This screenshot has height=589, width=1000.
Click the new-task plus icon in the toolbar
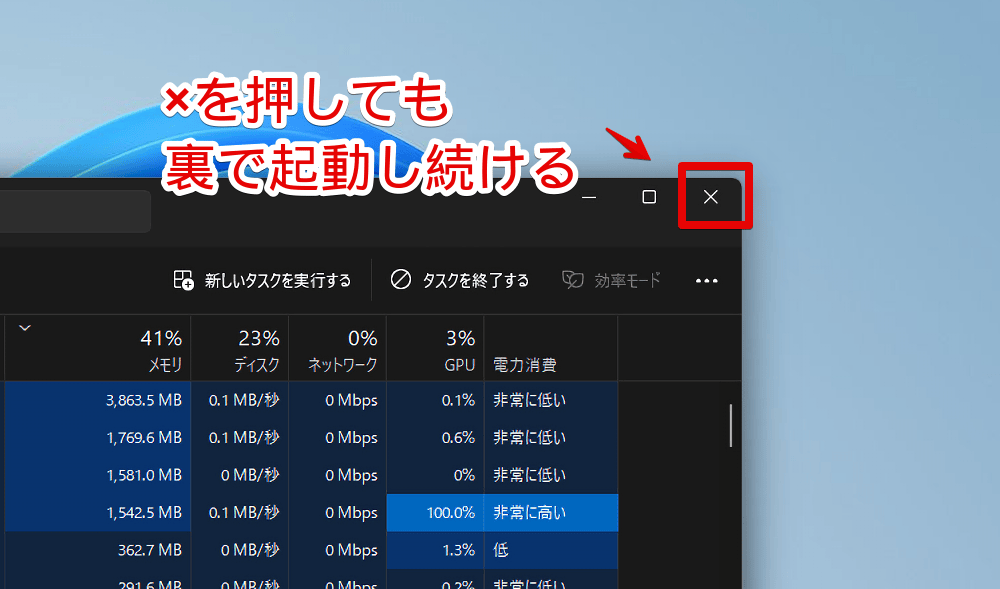click(x=183, y=280)
